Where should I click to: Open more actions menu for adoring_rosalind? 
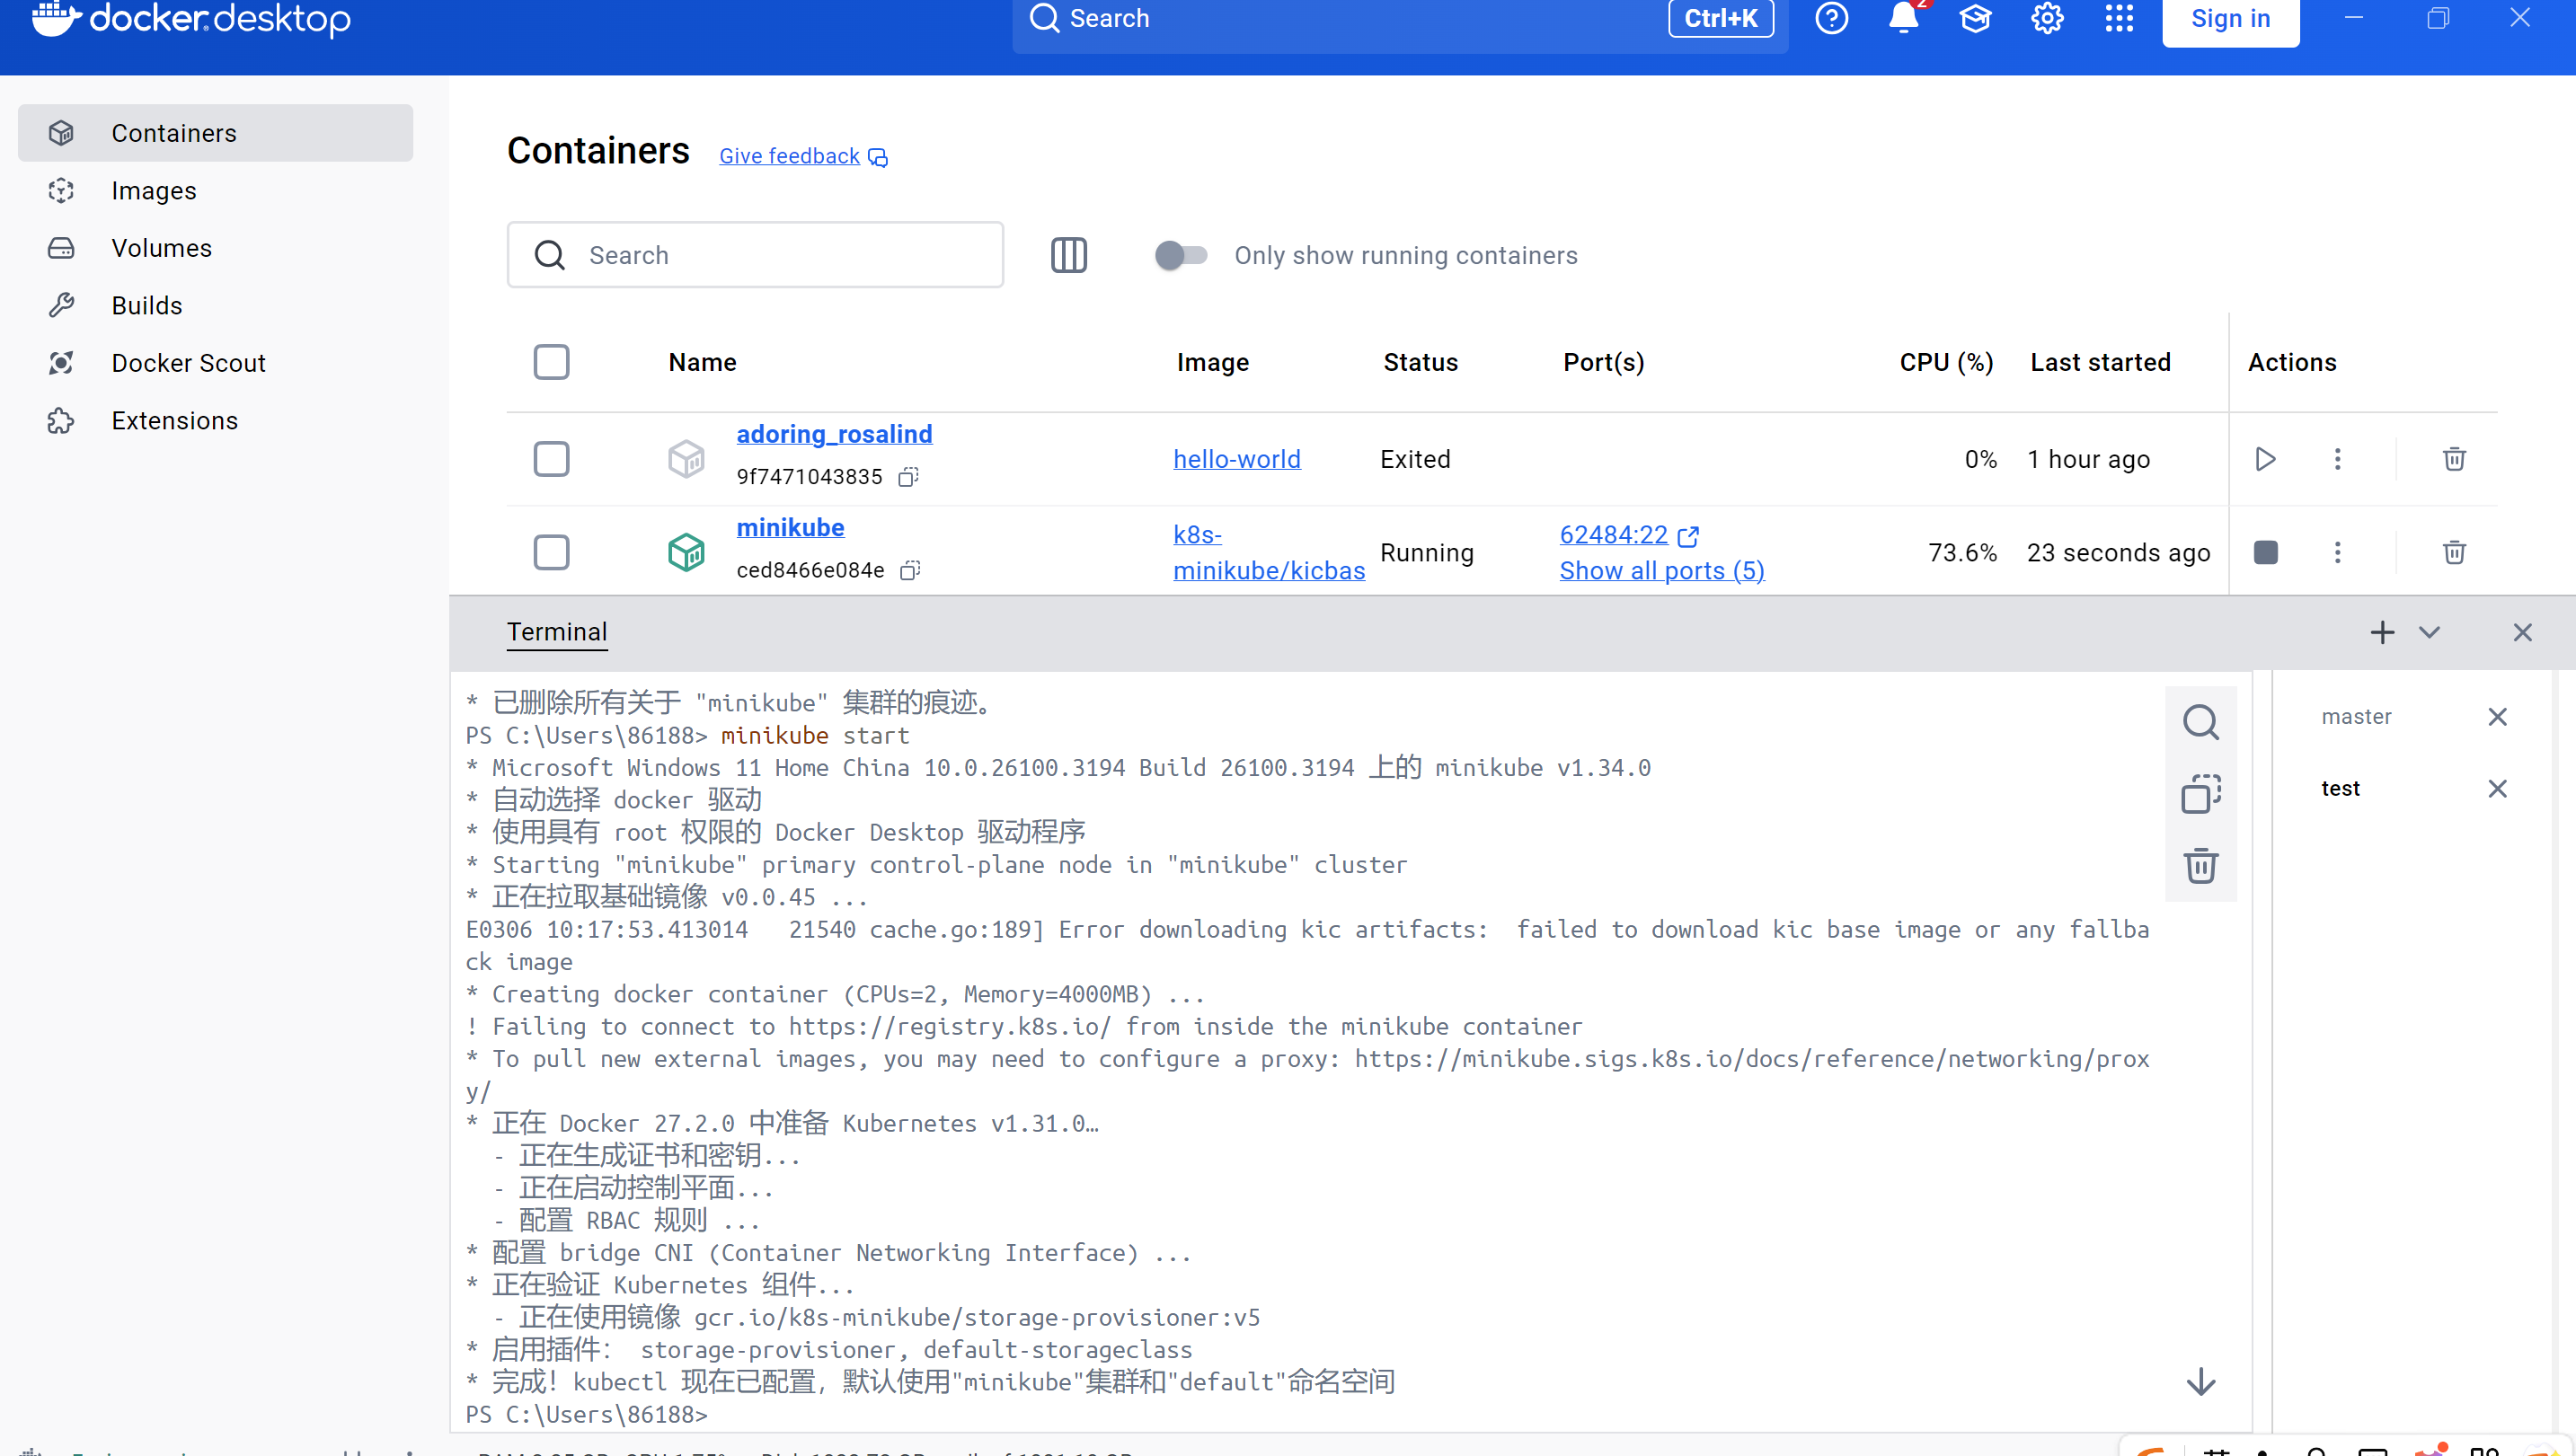[x=2337, y=459]
